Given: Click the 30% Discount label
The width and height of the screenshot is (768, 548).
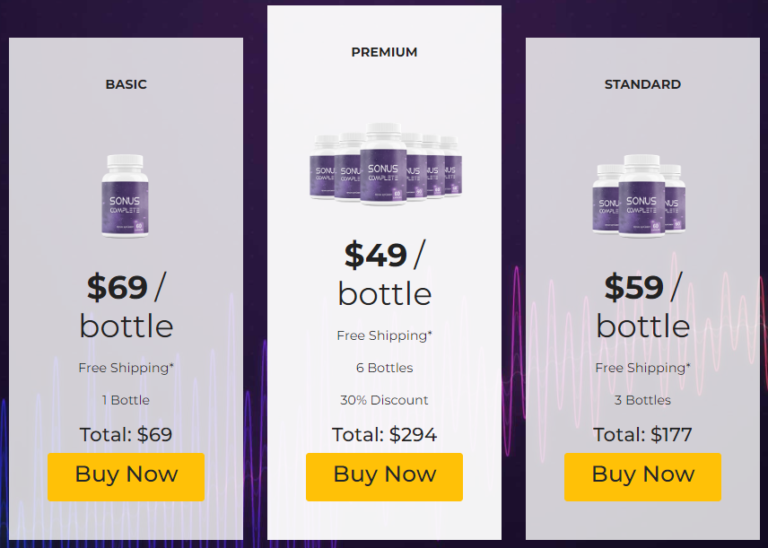Looking at the screenshot, I should (x=384, y=400).
